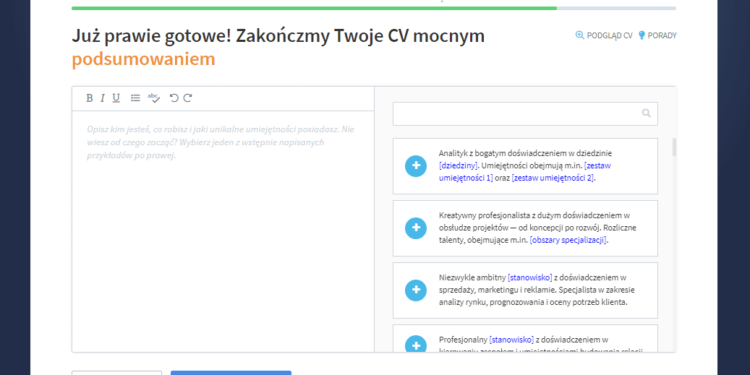
Task: Toggle bold formatting in the editor toolbar
Action: (x=89, y=98)
